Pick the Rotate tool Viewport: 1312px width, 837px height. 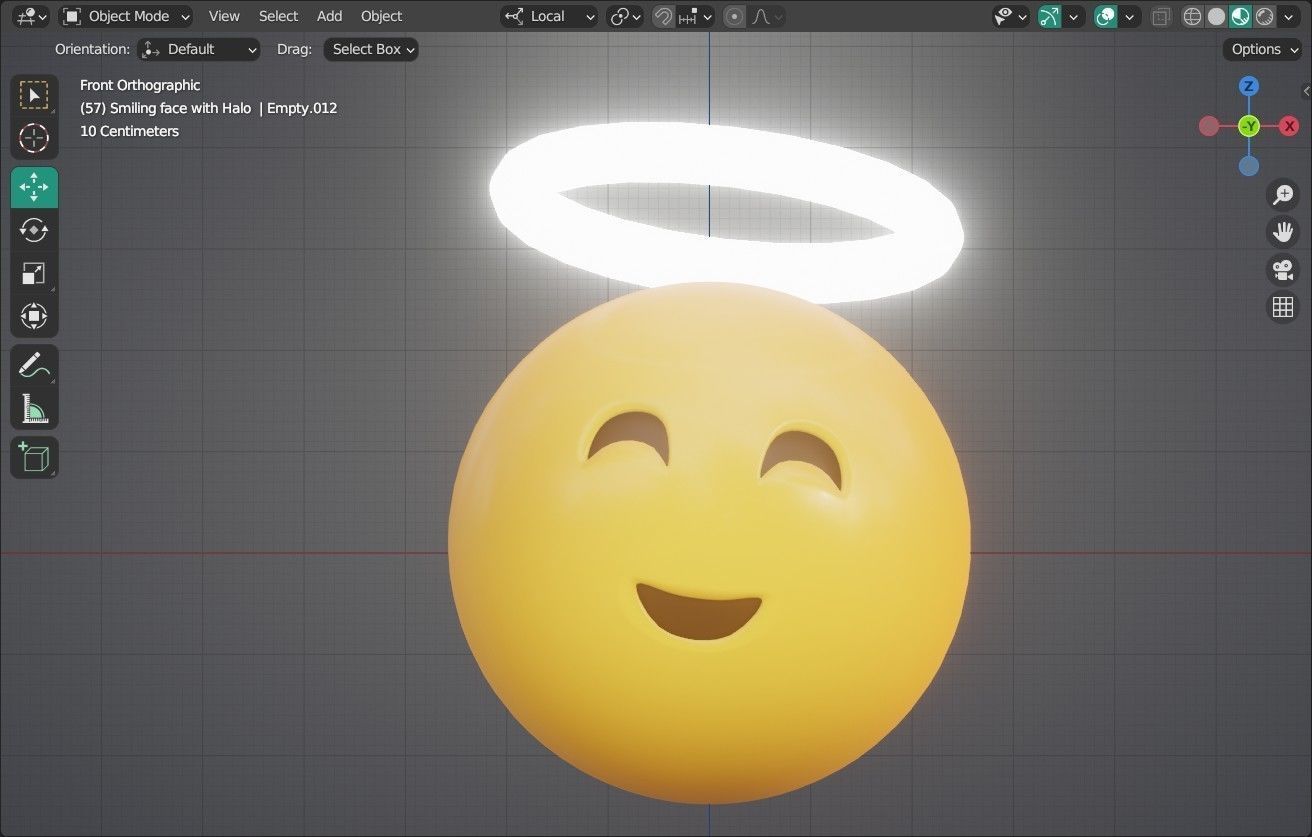34,230
